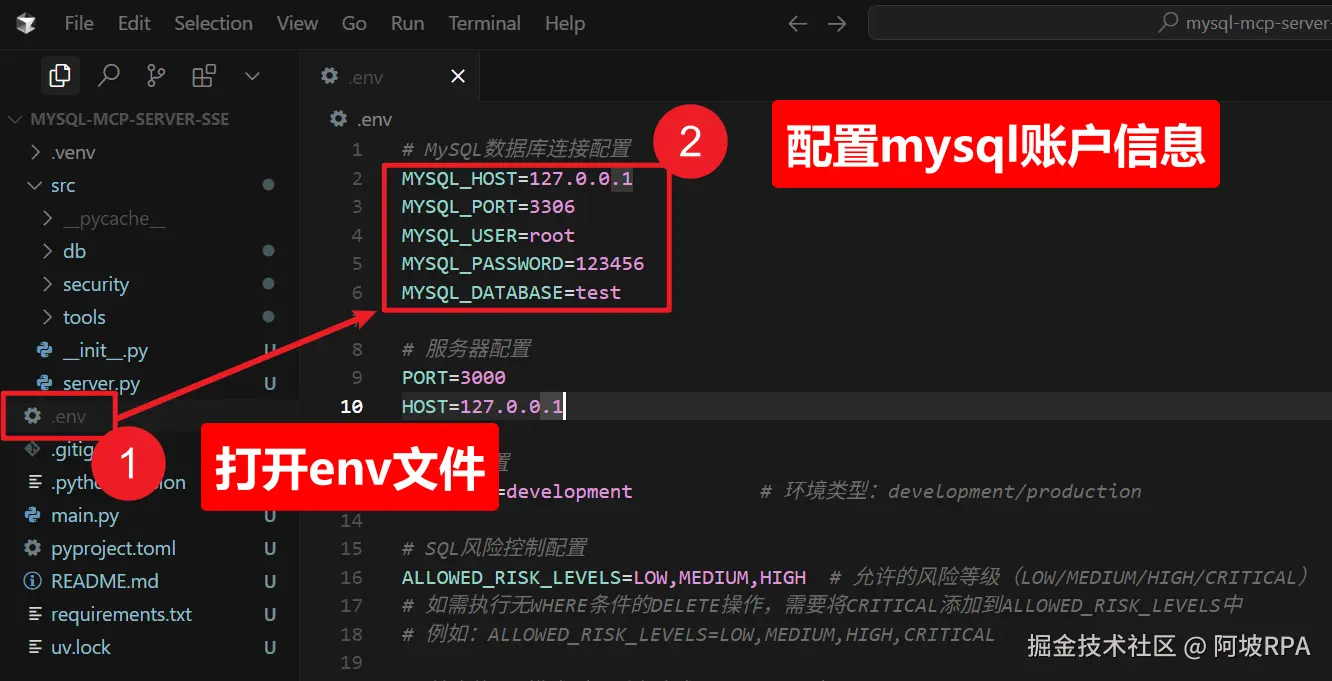This screenshot has width=1332, height=681.
Task: Click the lines icon of uv.lock
Action: (33, 647)
